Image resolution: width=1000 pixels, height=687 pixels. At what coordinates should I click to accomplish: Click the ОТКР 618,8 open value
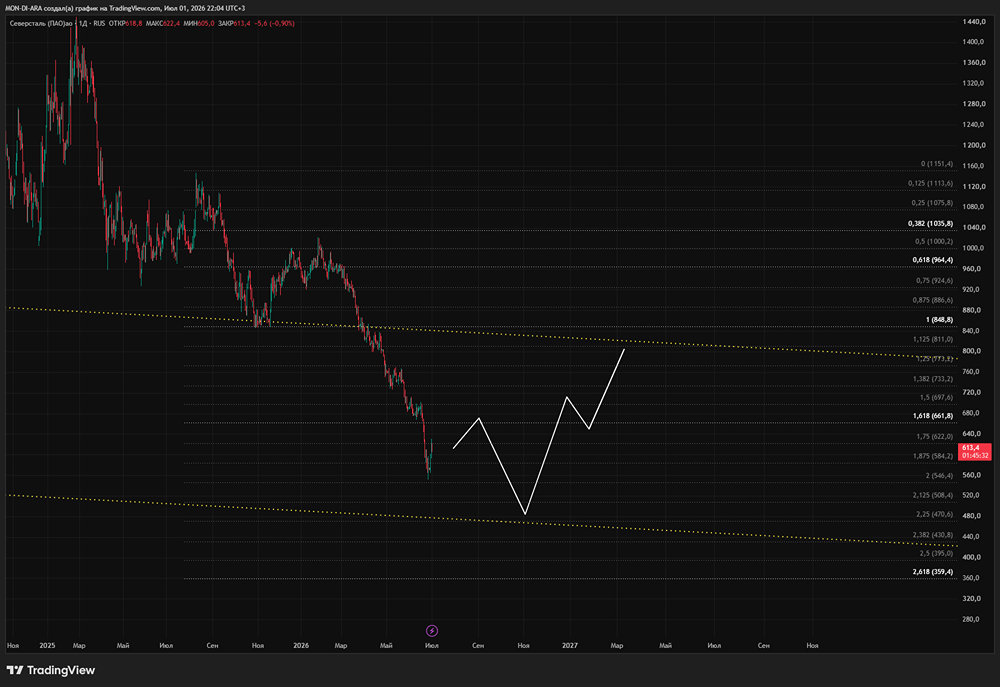click(125, 23)
